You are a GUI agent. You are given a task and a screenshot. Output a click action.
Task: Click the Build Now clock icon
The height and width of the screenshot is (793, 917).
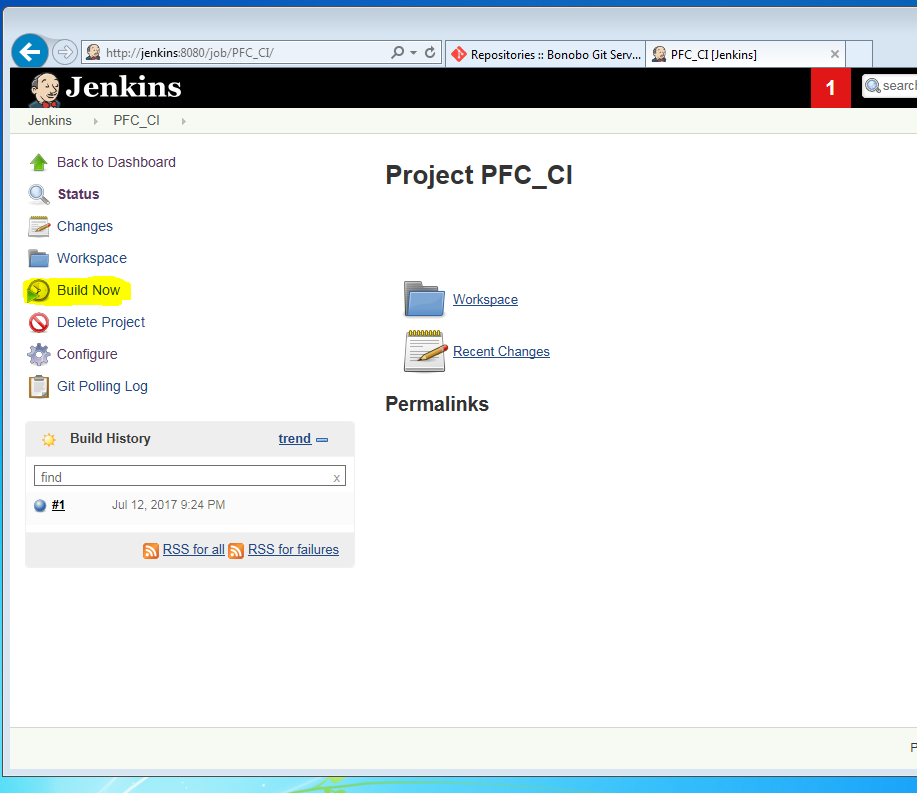(39, 291)
